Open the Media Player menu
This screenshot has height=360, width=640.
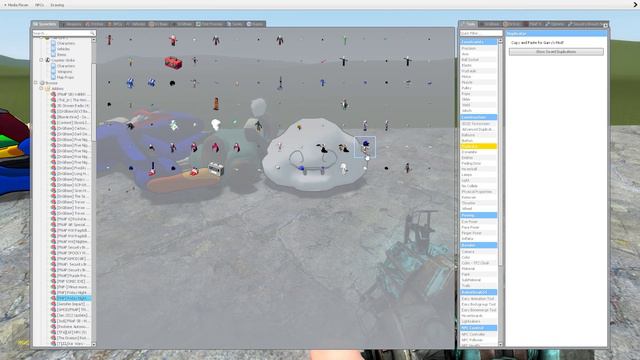[17, 5]
